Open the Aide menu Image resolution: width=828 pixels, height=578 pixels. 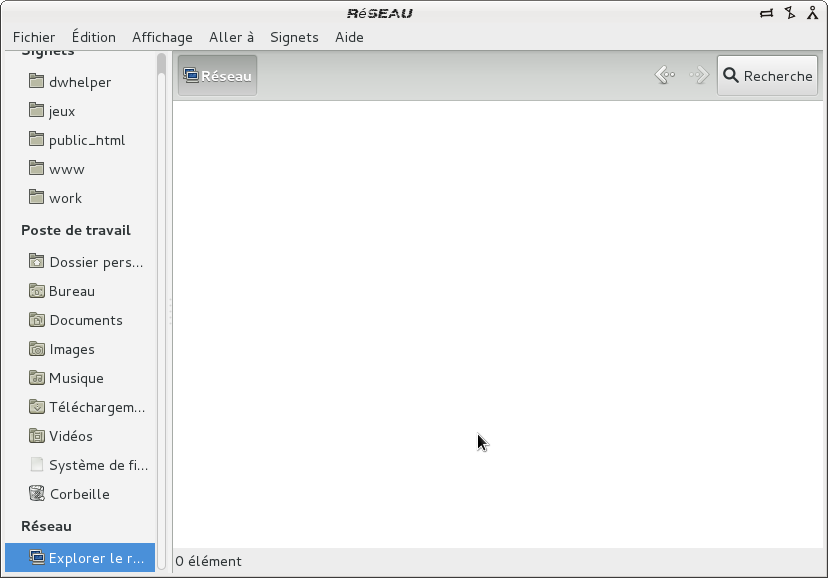tap(349, 37)
